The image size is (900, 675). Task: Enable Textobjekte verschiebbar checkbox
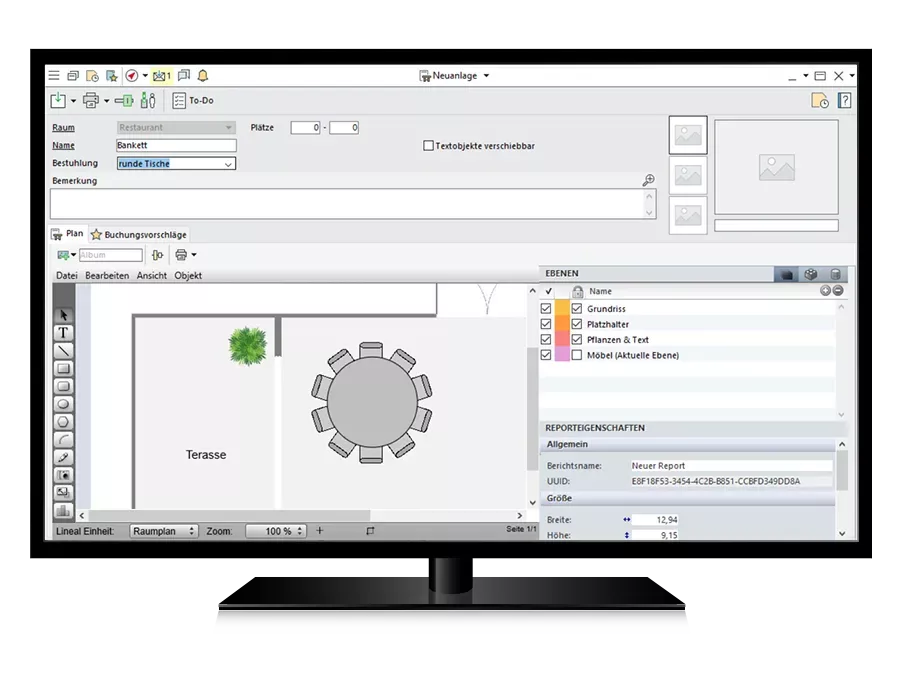[429, 146]
